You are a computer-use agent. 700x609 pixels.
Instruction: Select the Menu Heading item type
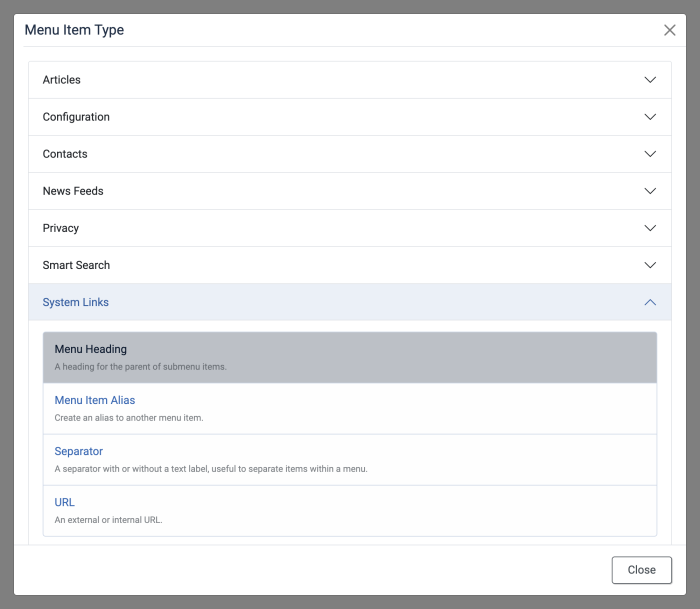point(91,350)
